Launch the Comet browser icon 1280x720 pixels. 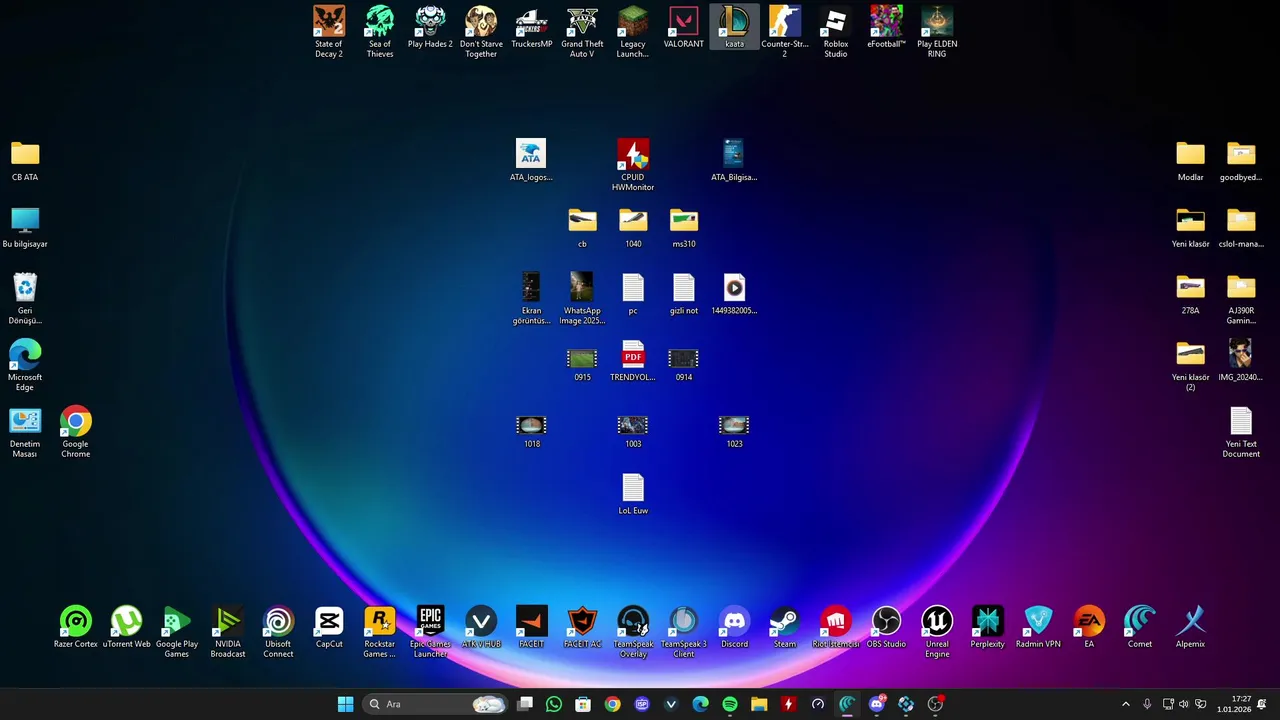pos(1140,628)
